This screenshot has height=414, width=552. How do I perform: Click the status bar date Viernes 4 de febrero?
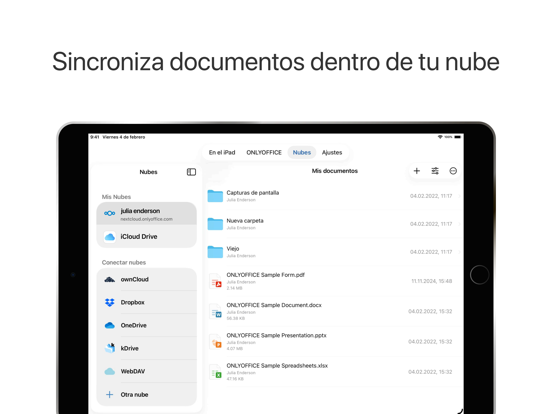124,137
